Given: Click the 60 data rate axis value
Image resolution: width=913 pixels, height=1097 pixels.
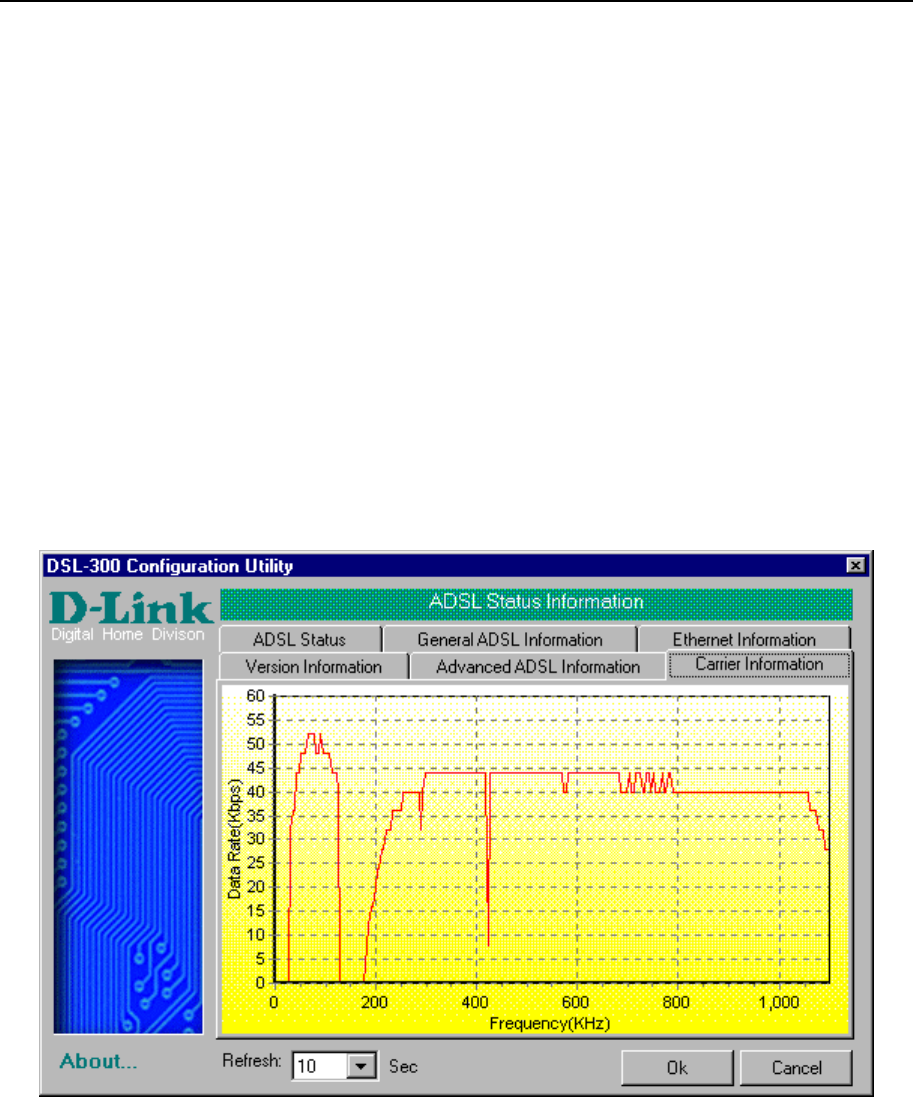Looking at the screenshot, I should (255, 696).
